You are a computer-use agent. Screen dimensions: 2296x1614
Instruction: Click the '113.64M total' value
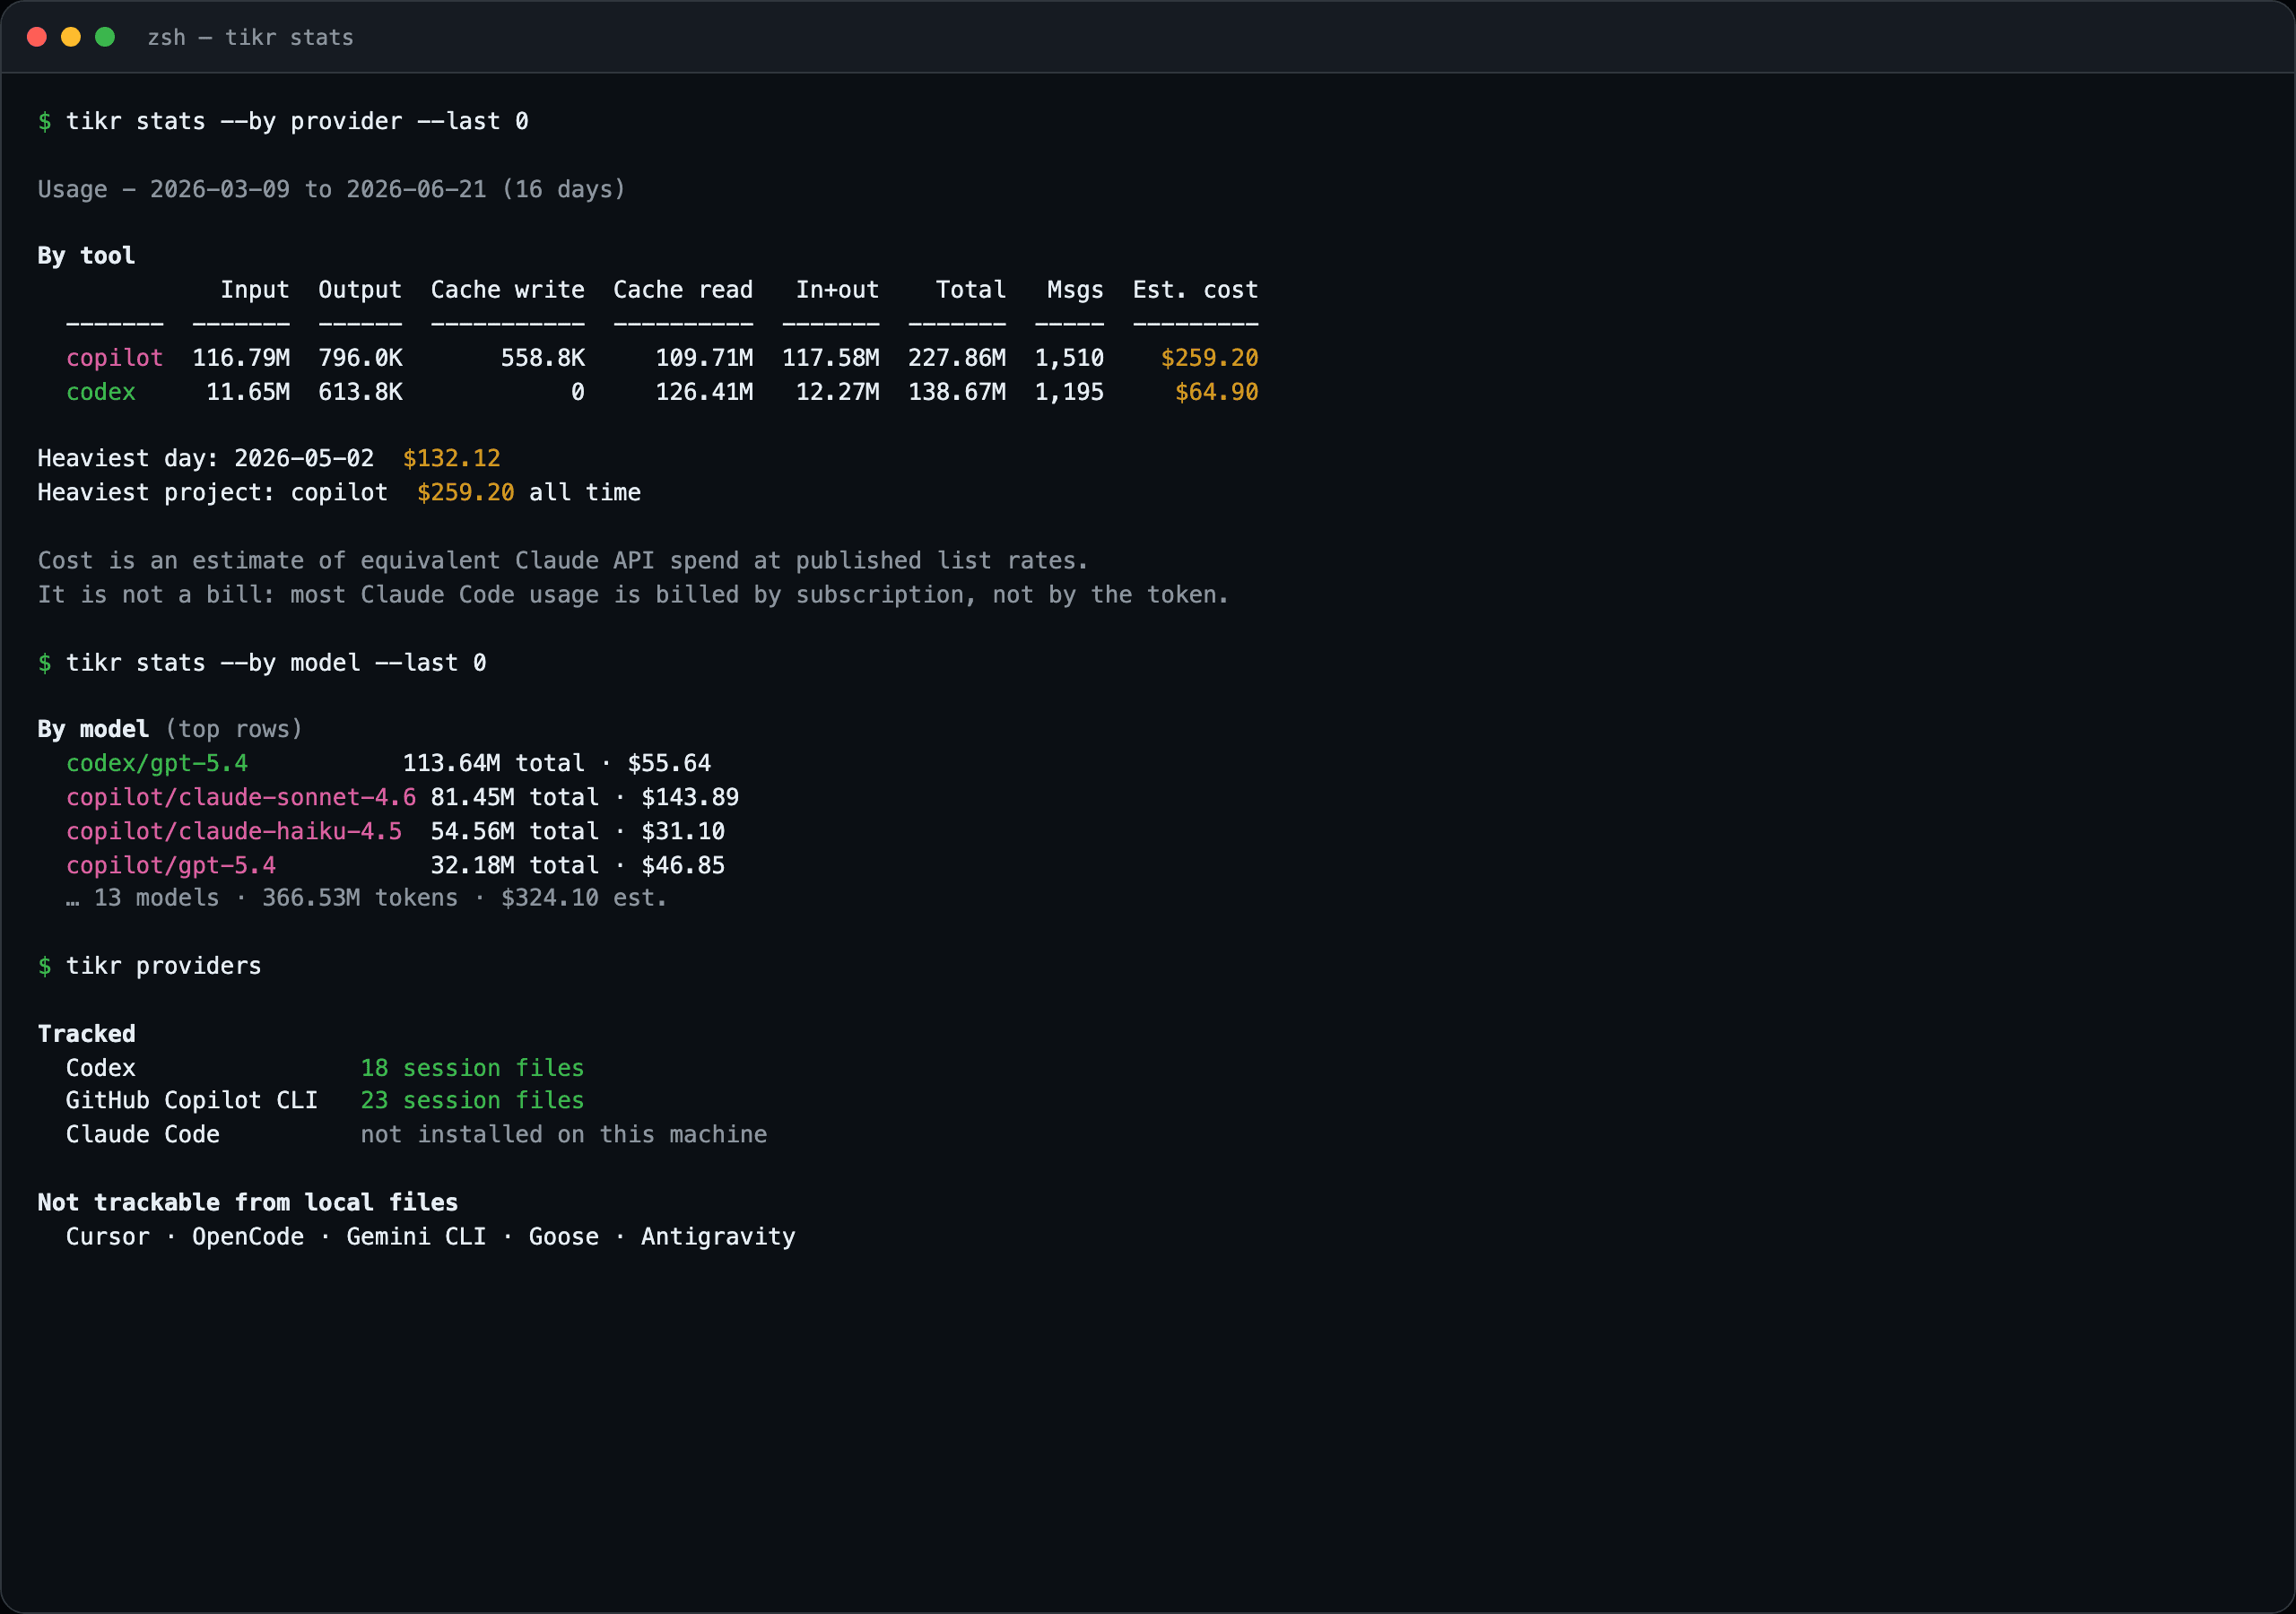(493, 764)
